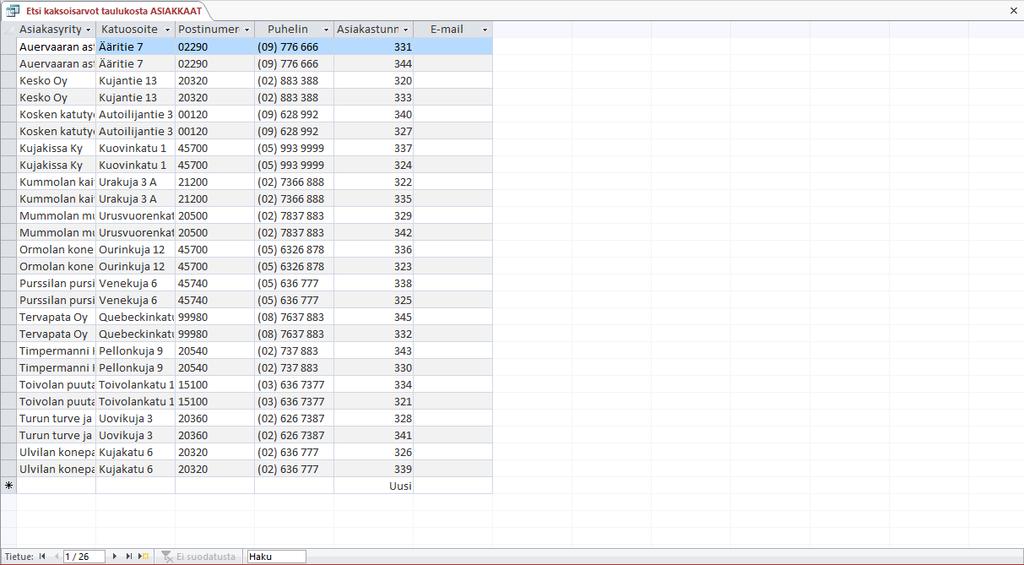Screen dimensions: 1024x565
Task: Click select-all corner of datasheet
Action: point(8,29)
